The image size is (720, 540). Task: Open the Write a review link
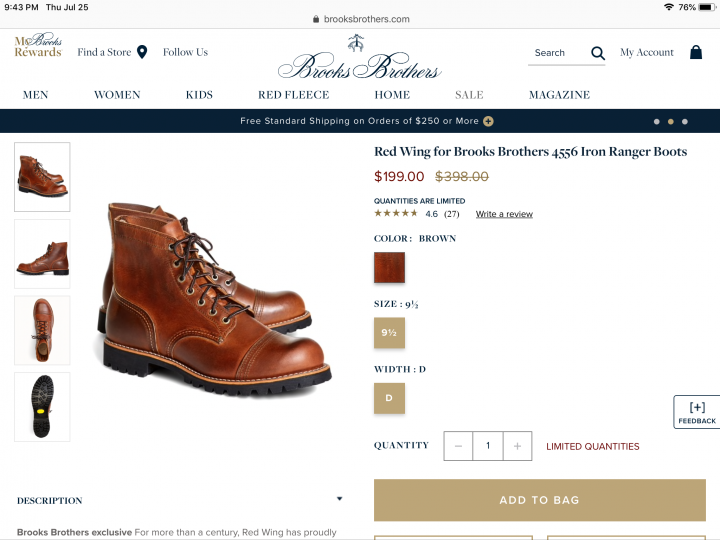click(x=504, y=214)
